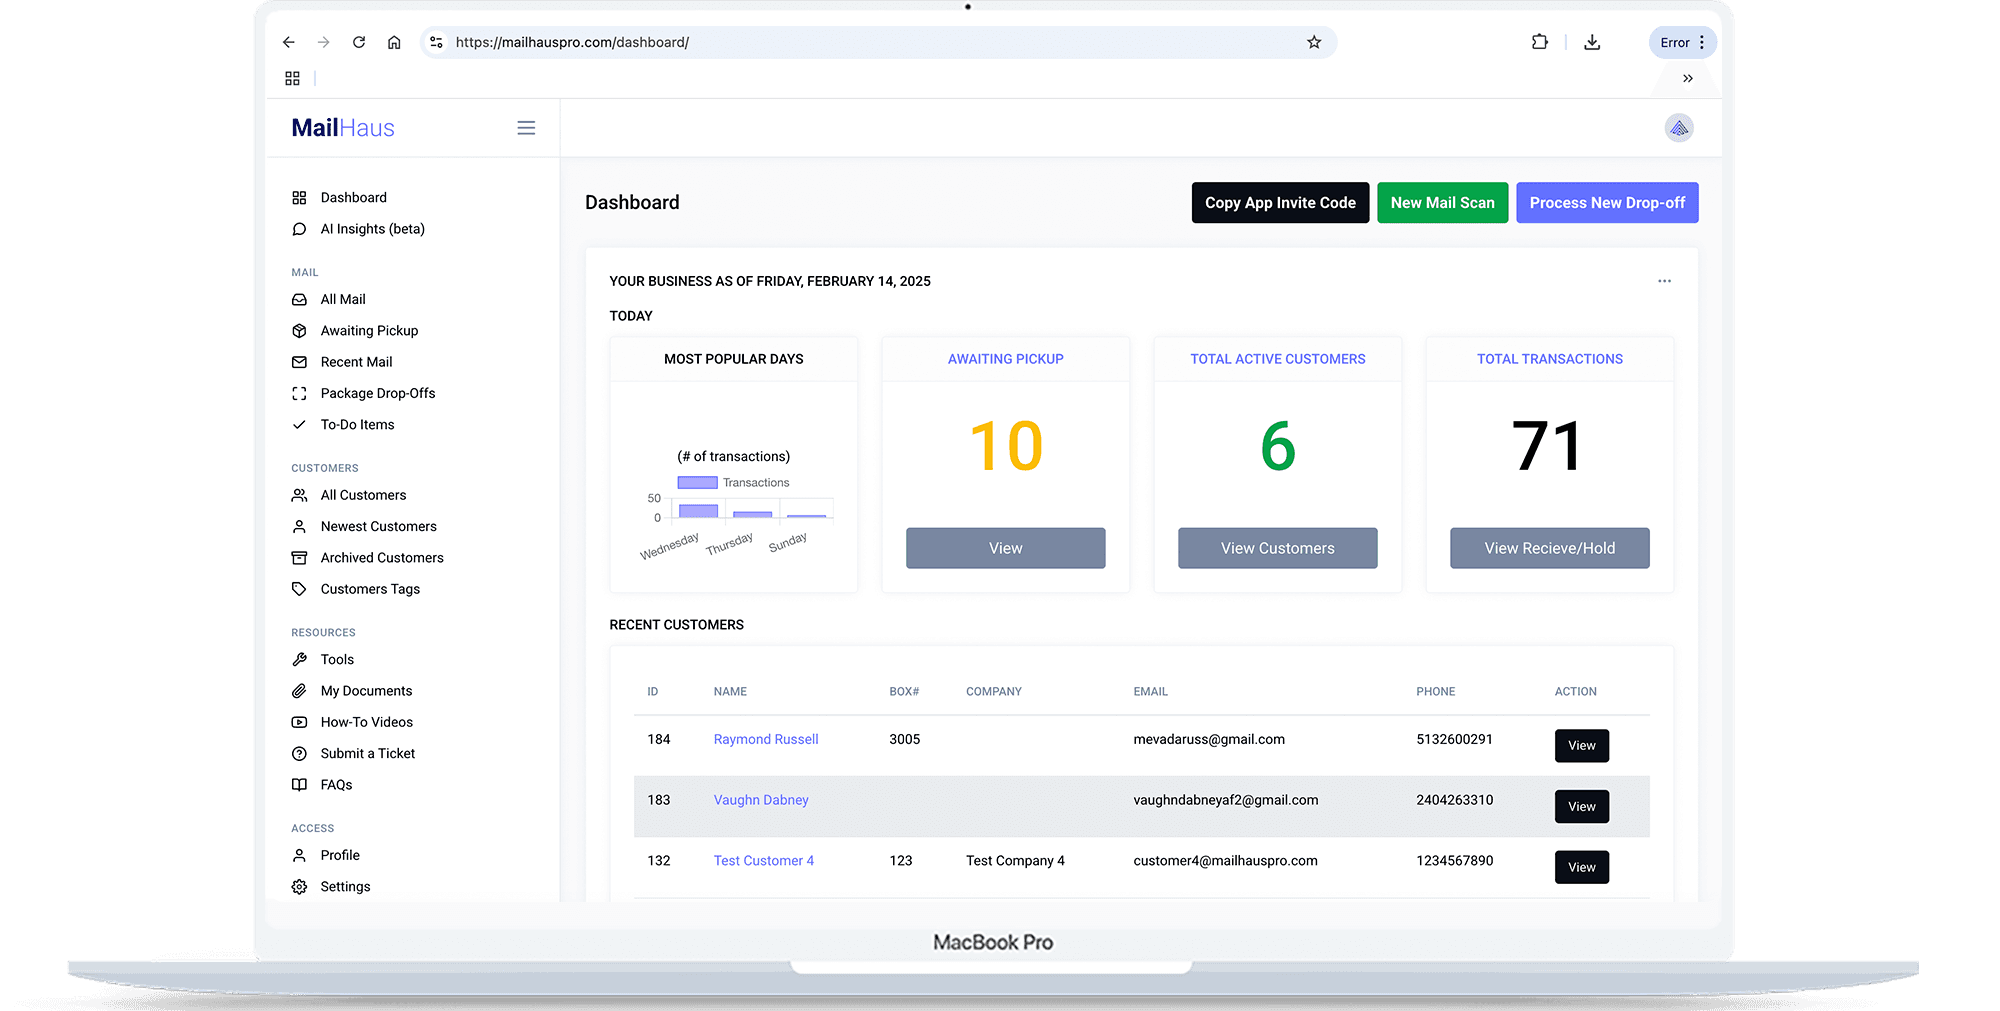This screenshot has height=1011, width=2000.
Task: Click View under Awaiting Pickup
Action: [1005, 548]
